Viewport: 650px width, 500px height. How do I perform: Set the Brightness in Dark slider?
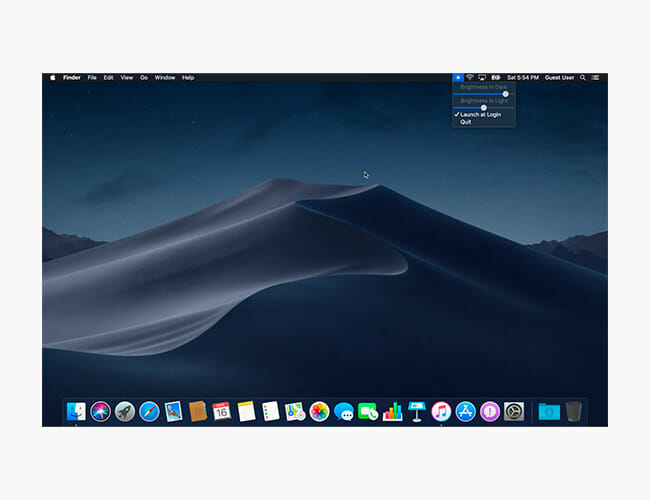tap(484, 94)
